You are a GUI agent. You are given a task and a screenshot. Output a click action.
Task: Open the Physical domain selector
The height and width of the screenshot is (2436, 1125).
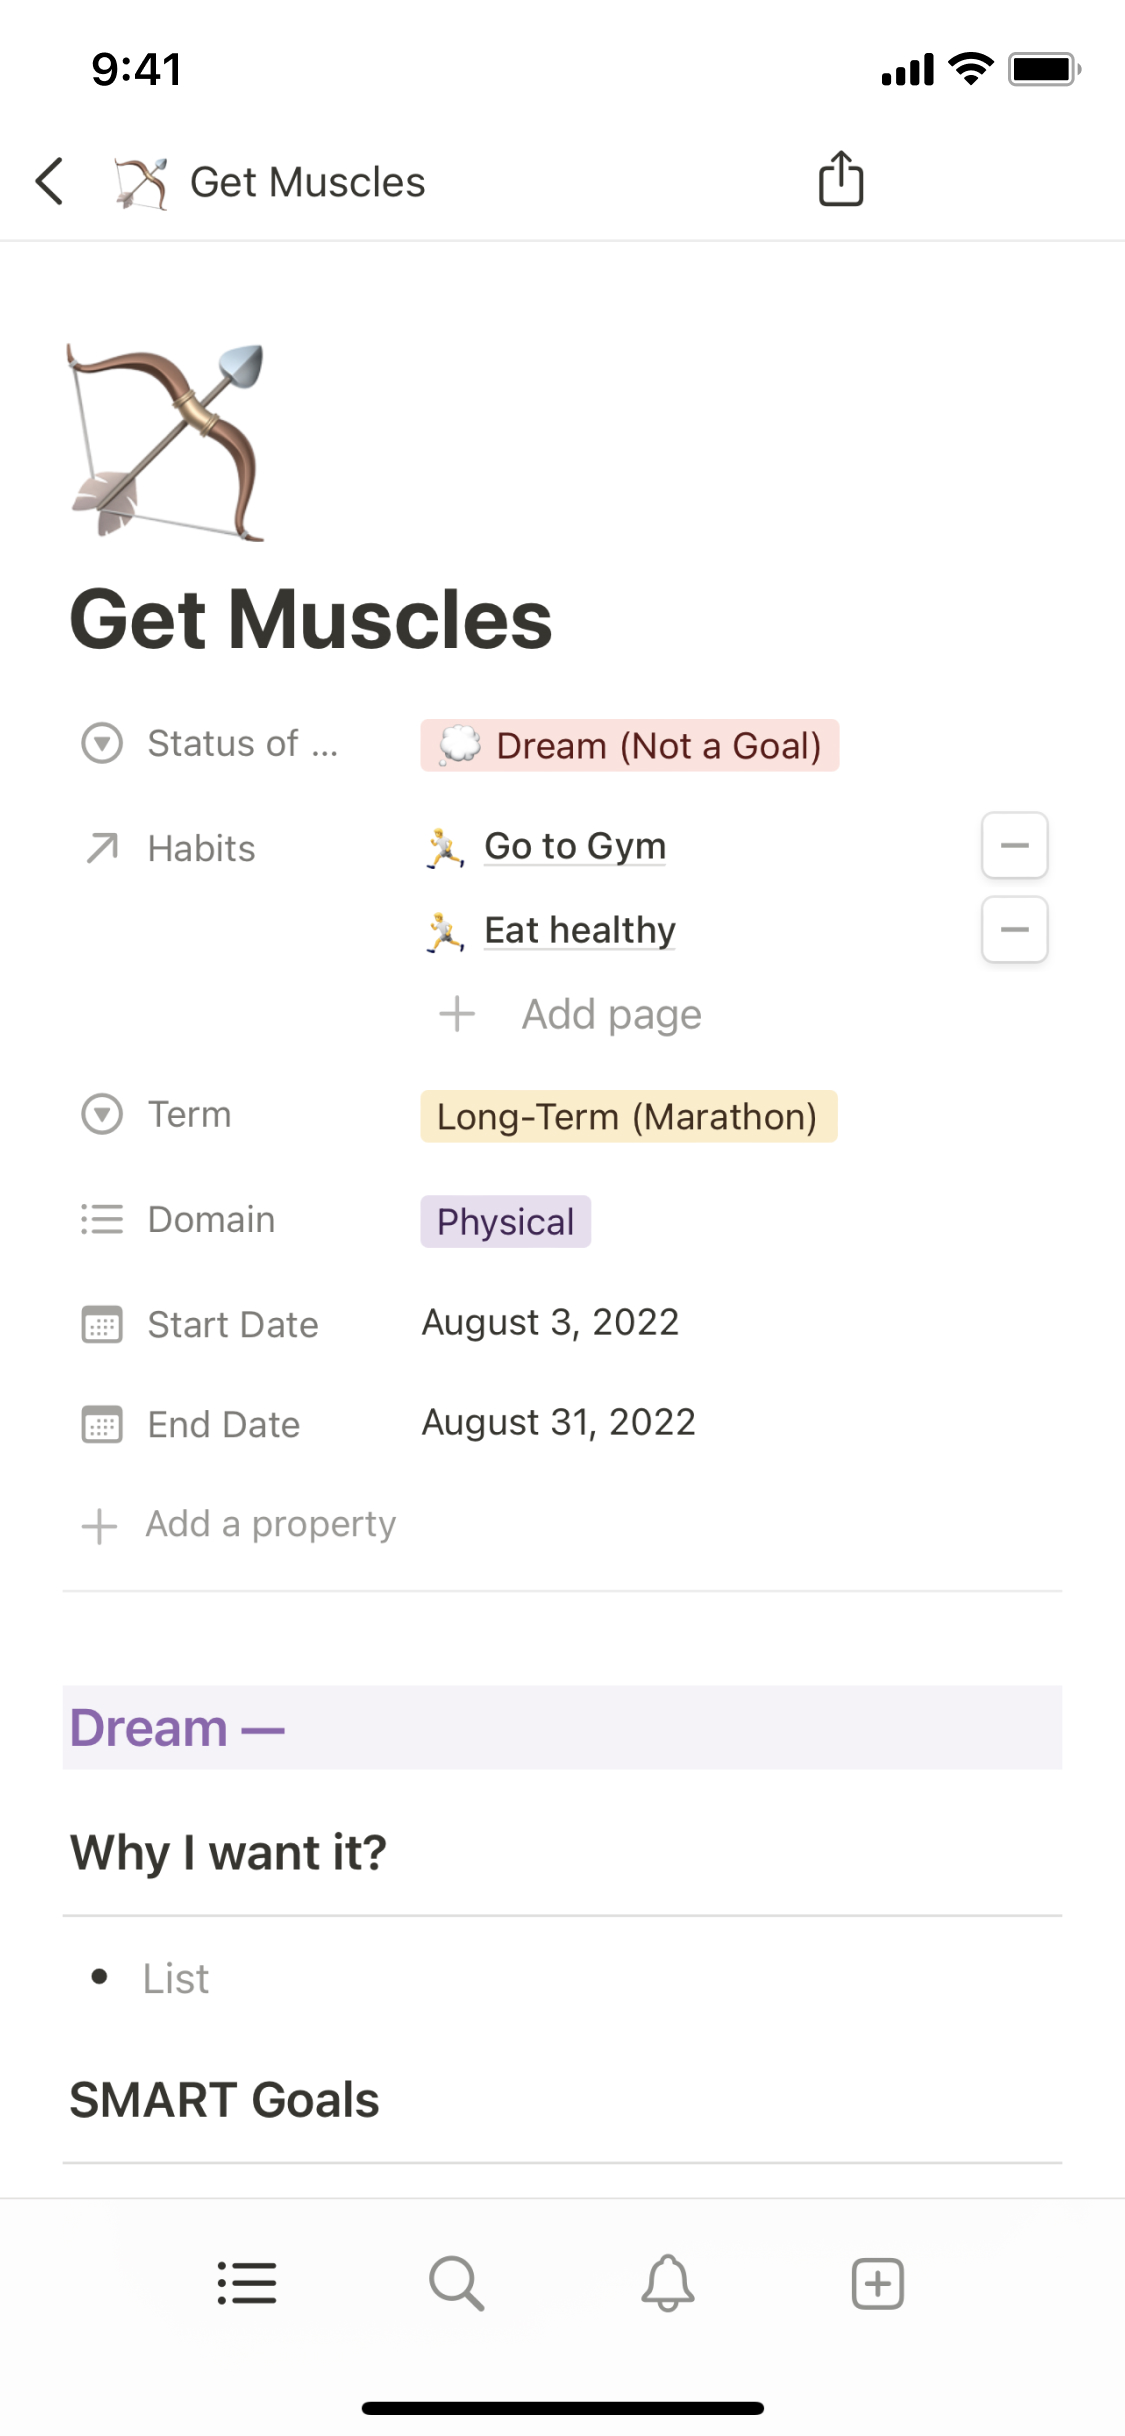point(505,1221)
